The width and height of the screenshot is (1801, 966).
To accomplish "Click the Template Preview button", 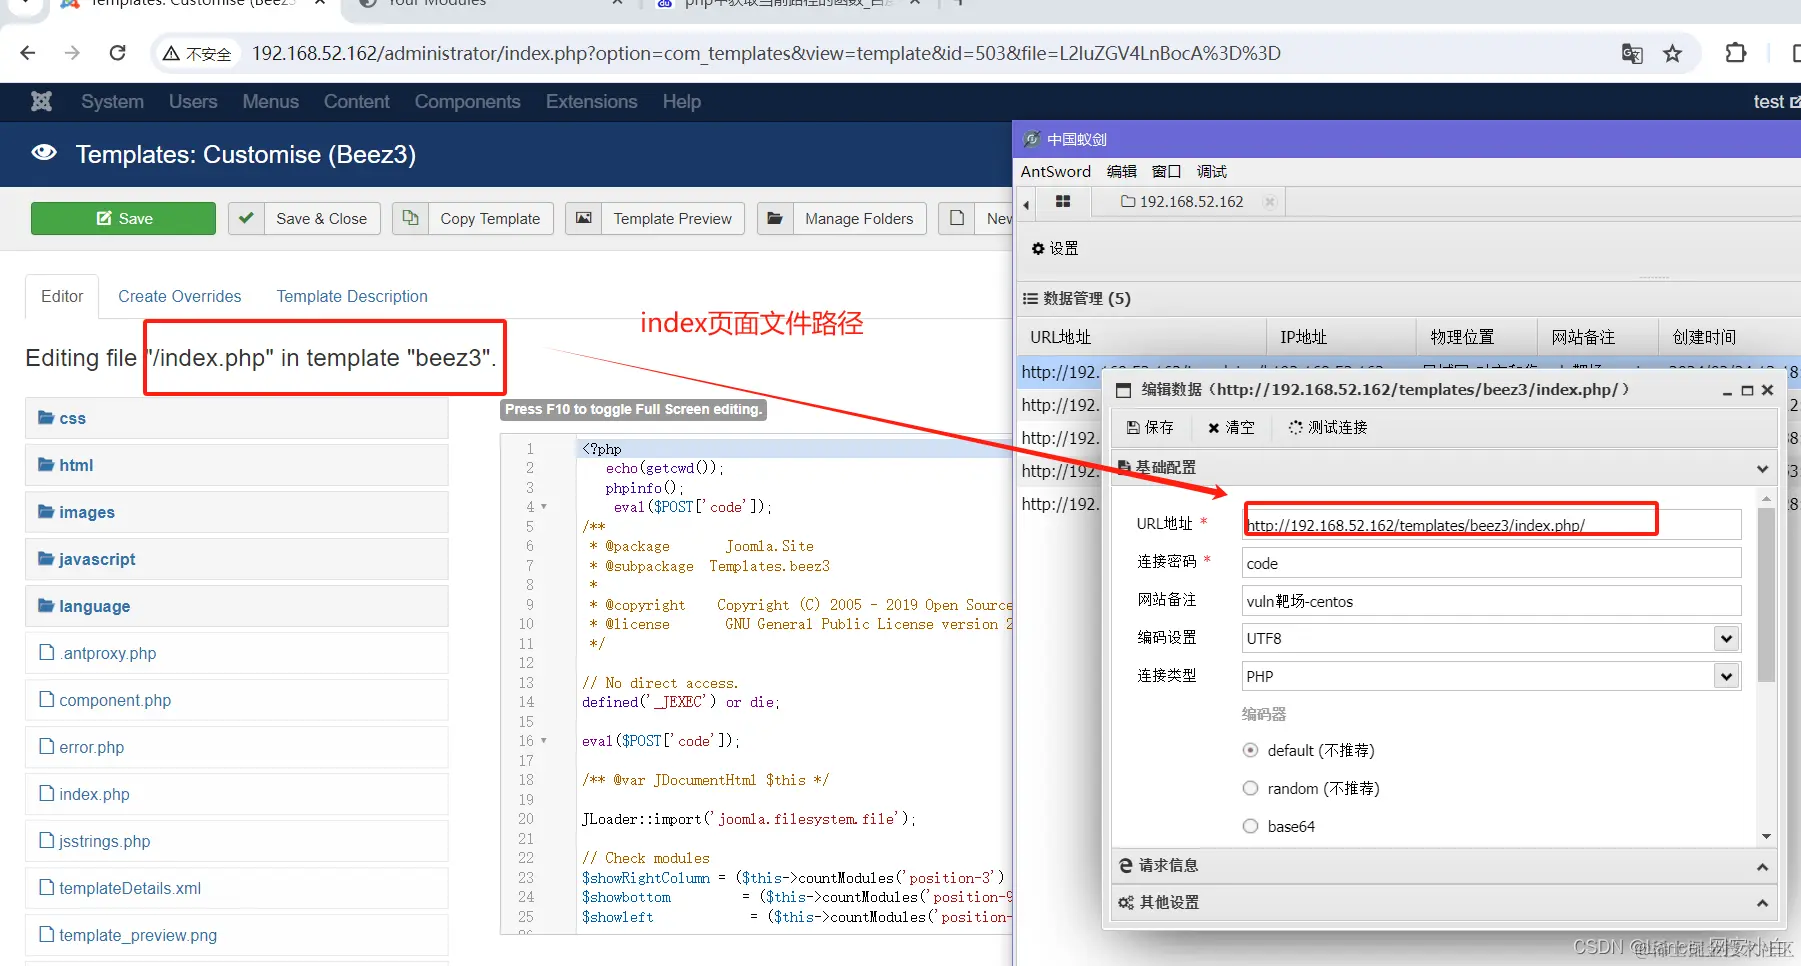I will (655, 218).
